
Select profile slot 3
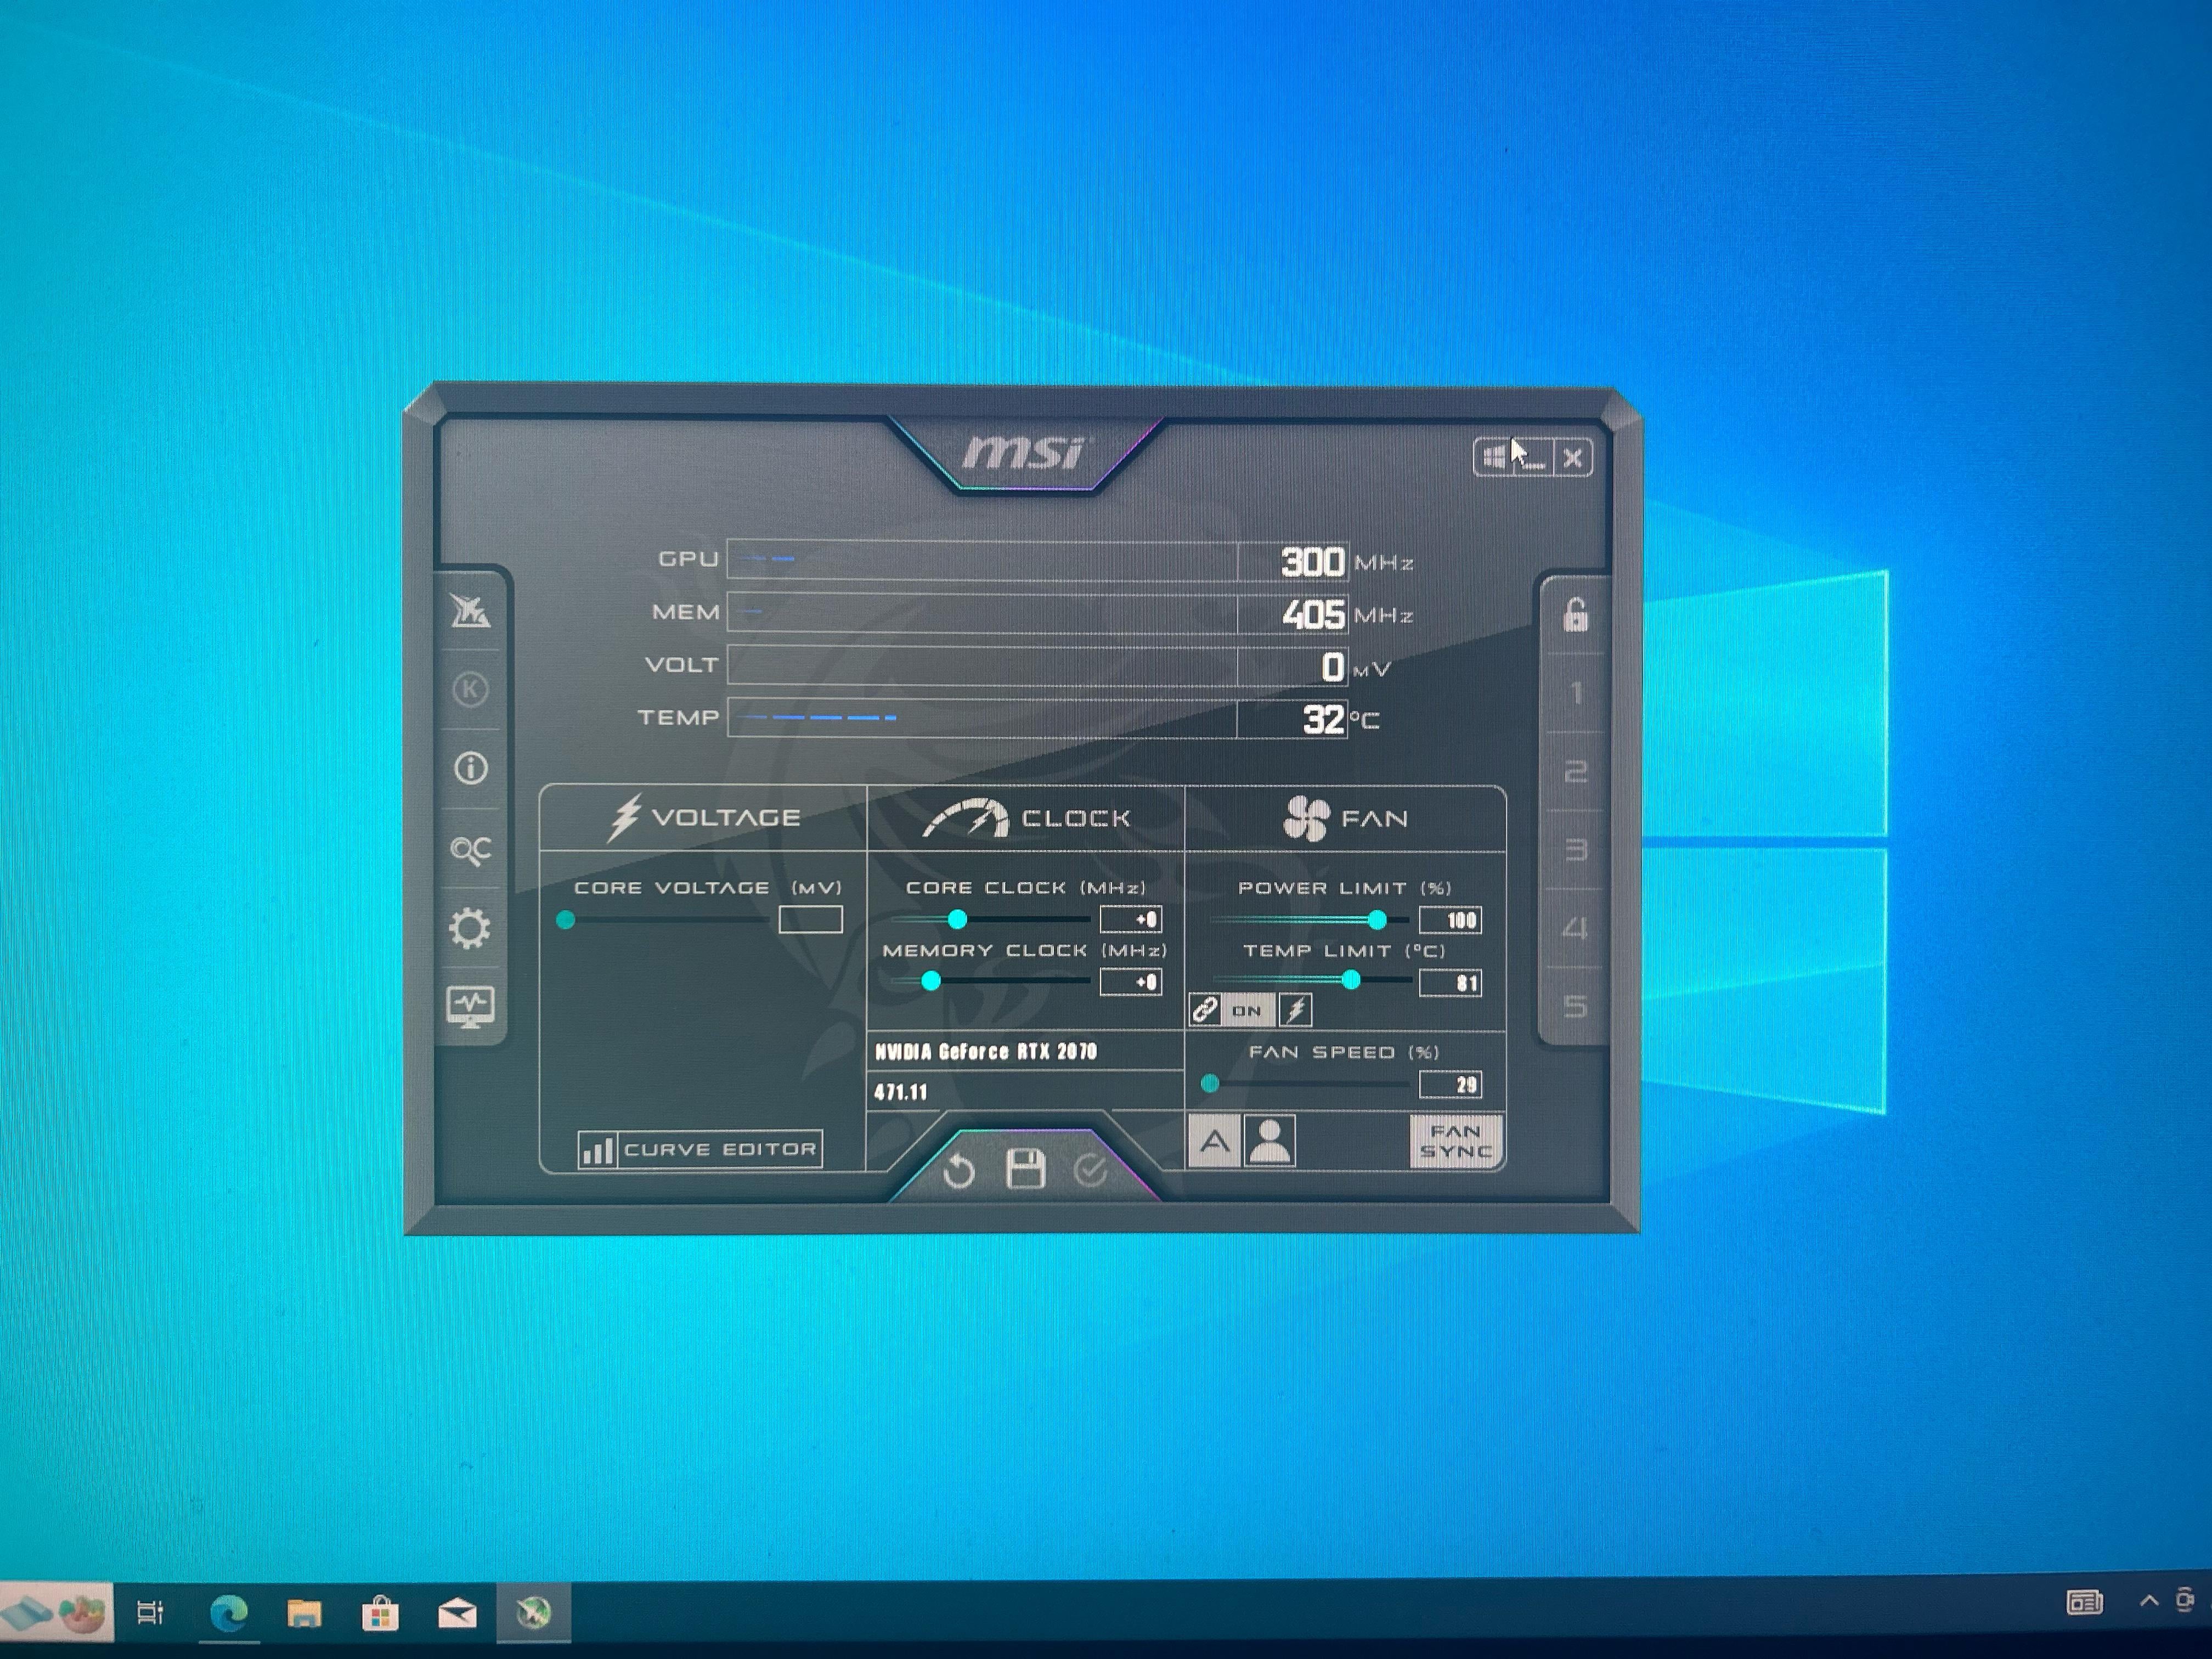tap(1576, 850)
